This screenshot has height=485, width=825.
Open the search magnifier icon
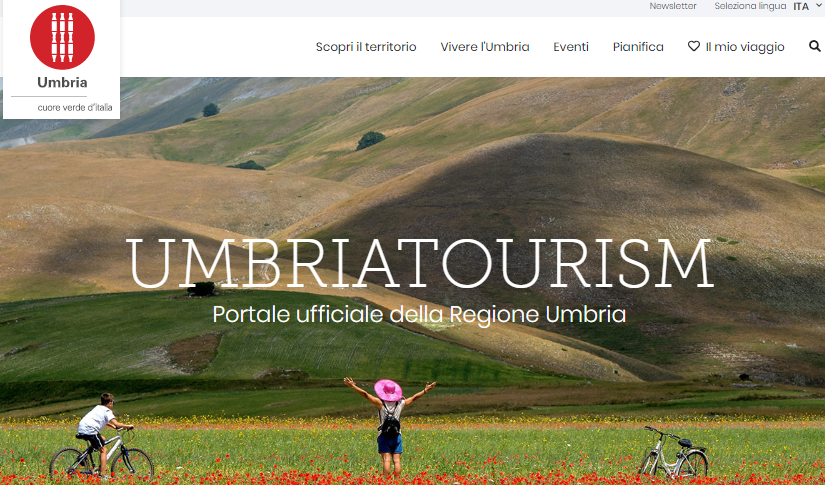[x=814, y=46]
